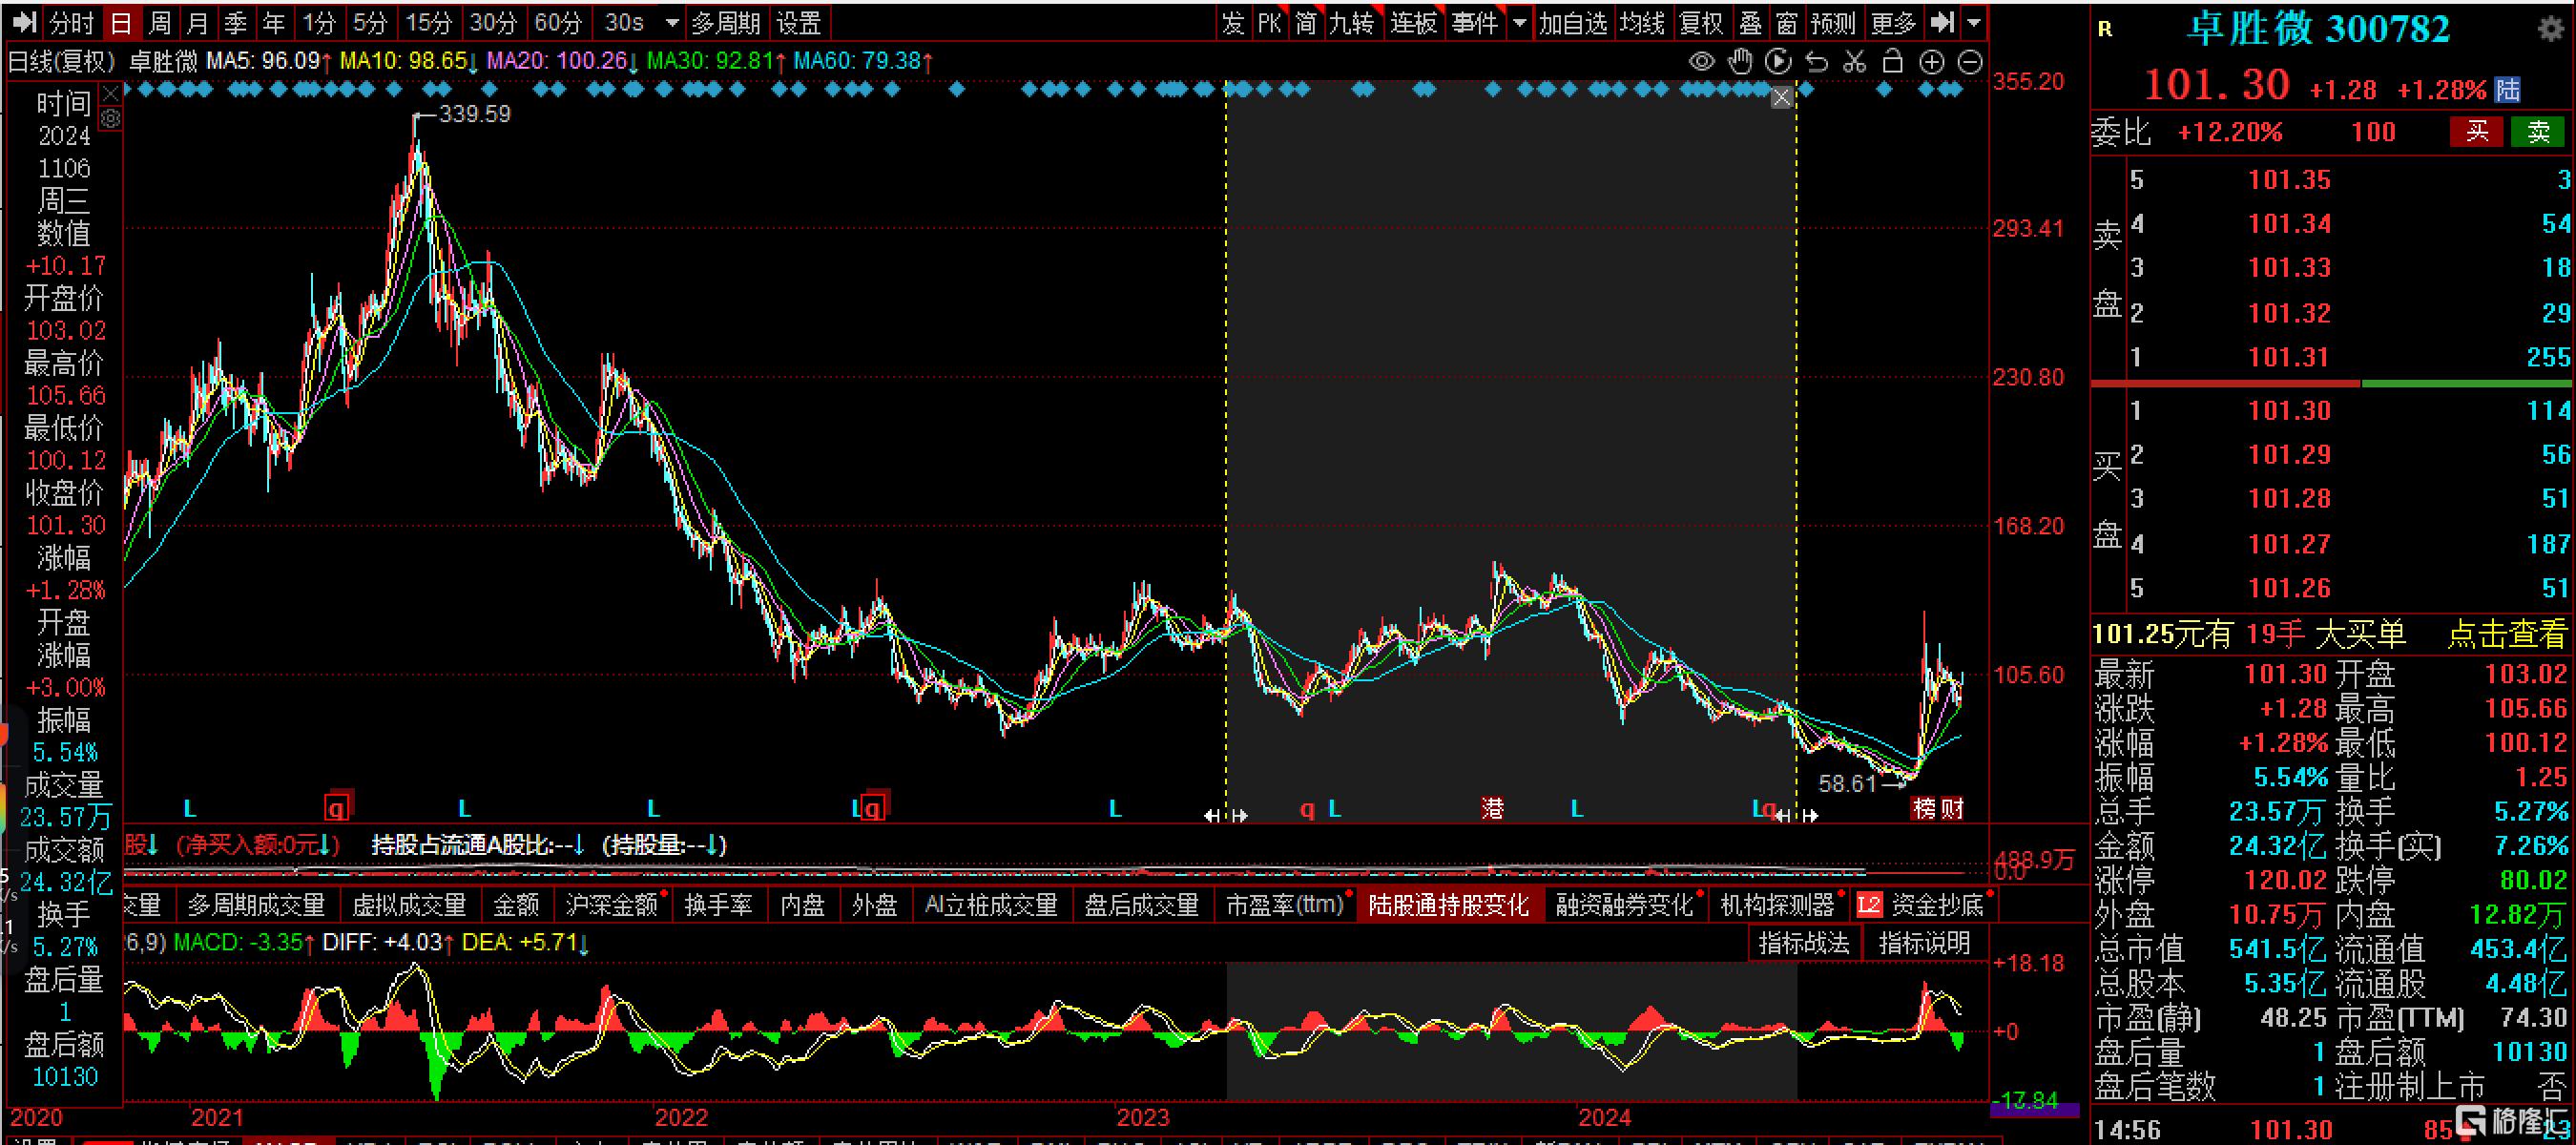Zoom out the chart with the minus icon
The image size is (2576, 1145).
pyautogui.click(x=1970, y=62)
